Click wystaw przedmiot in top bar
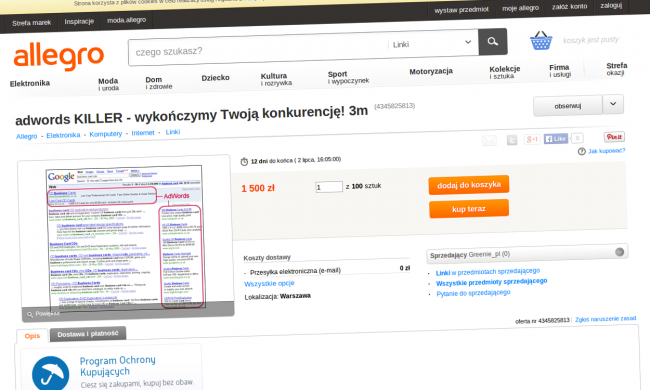Screen dimensions: 650x390 click(461, 10)
